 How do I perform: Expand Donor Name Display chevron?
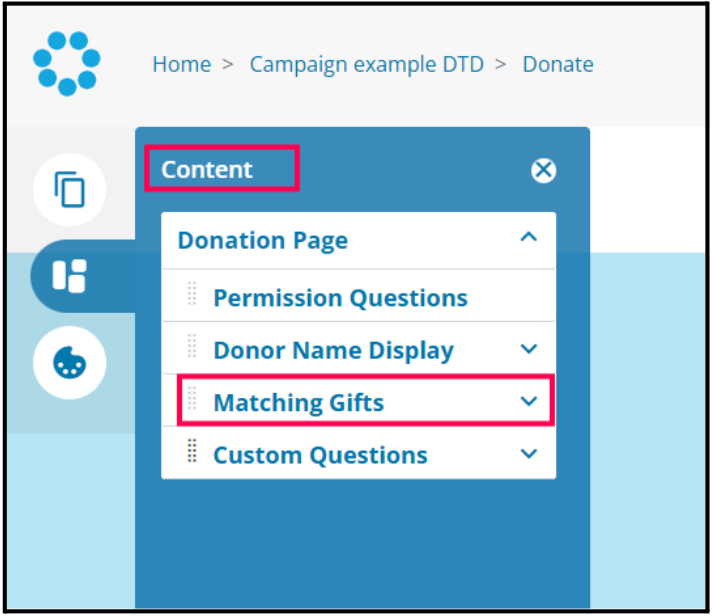[529, 349]
